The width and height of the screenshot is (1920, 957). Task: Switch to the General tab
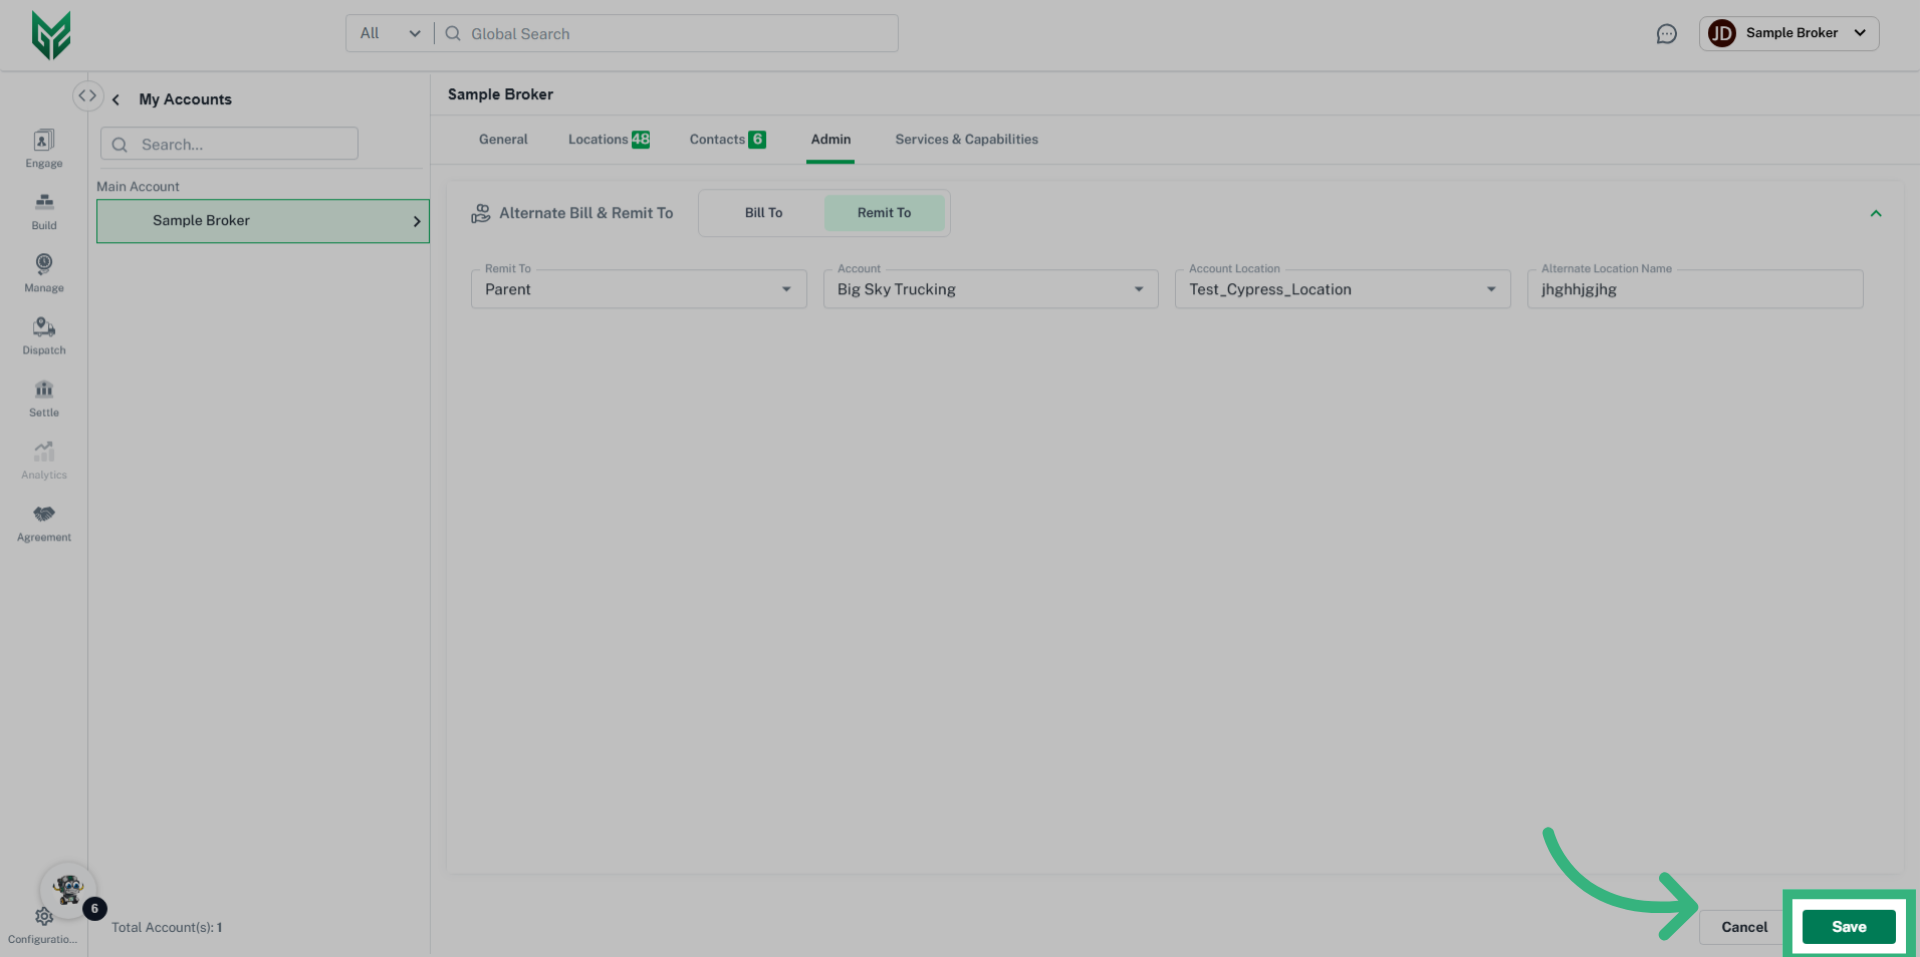pos(503,139)
